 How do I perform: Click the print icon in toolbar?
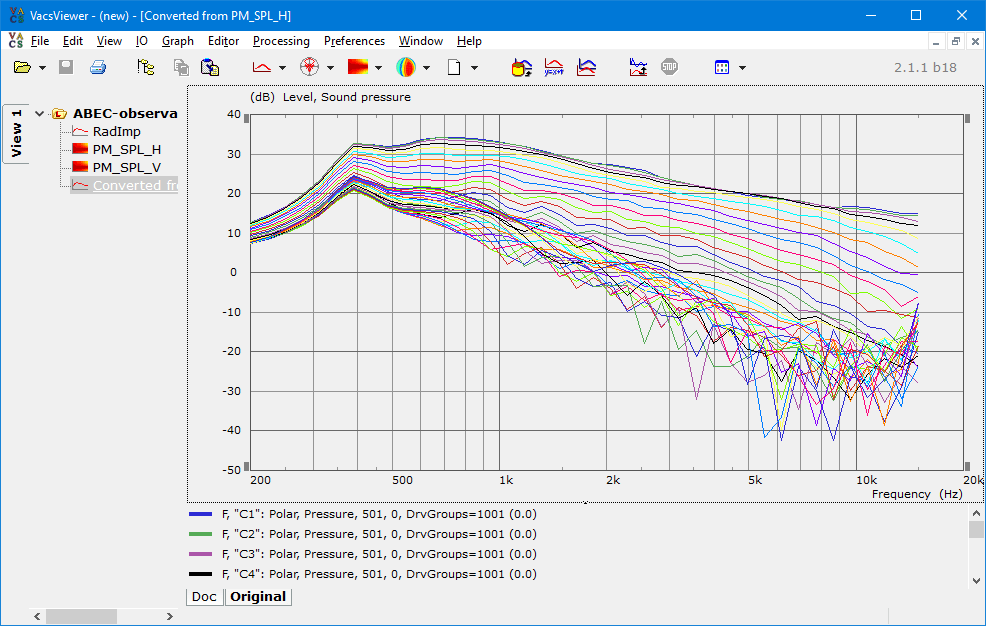click(98, 67)
